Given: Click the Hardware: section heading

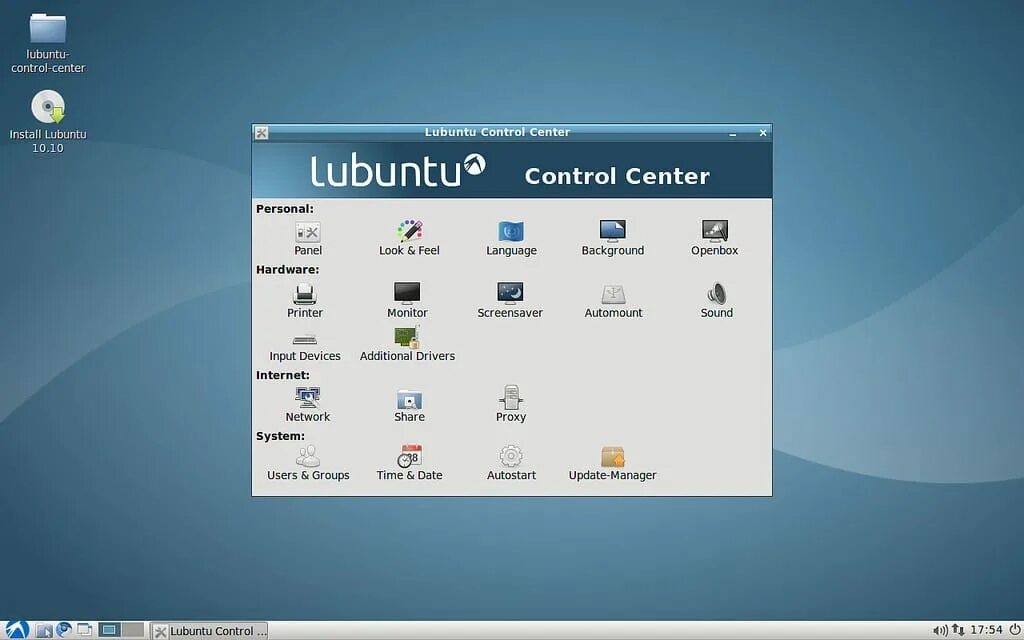Looking at the screenshot, I should pos(287,270).
